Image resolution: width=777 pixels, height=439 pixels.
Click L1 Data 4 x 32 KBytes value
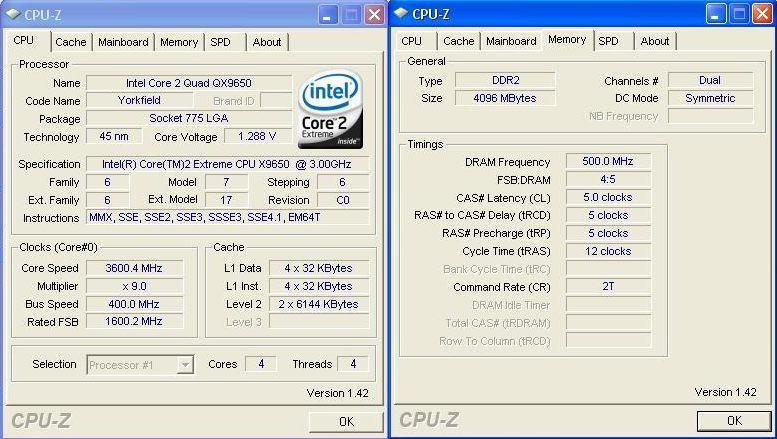point(319,268)
